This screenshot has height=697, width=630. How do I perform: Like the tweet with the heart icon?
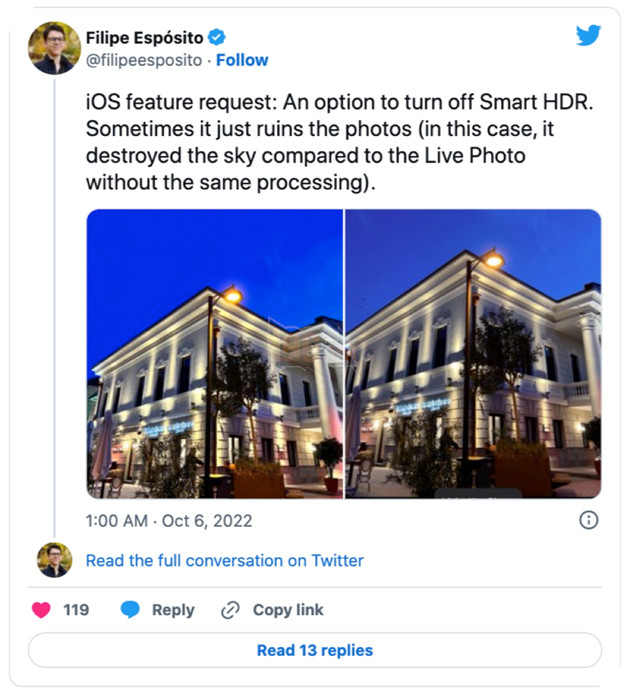(41, 609)
